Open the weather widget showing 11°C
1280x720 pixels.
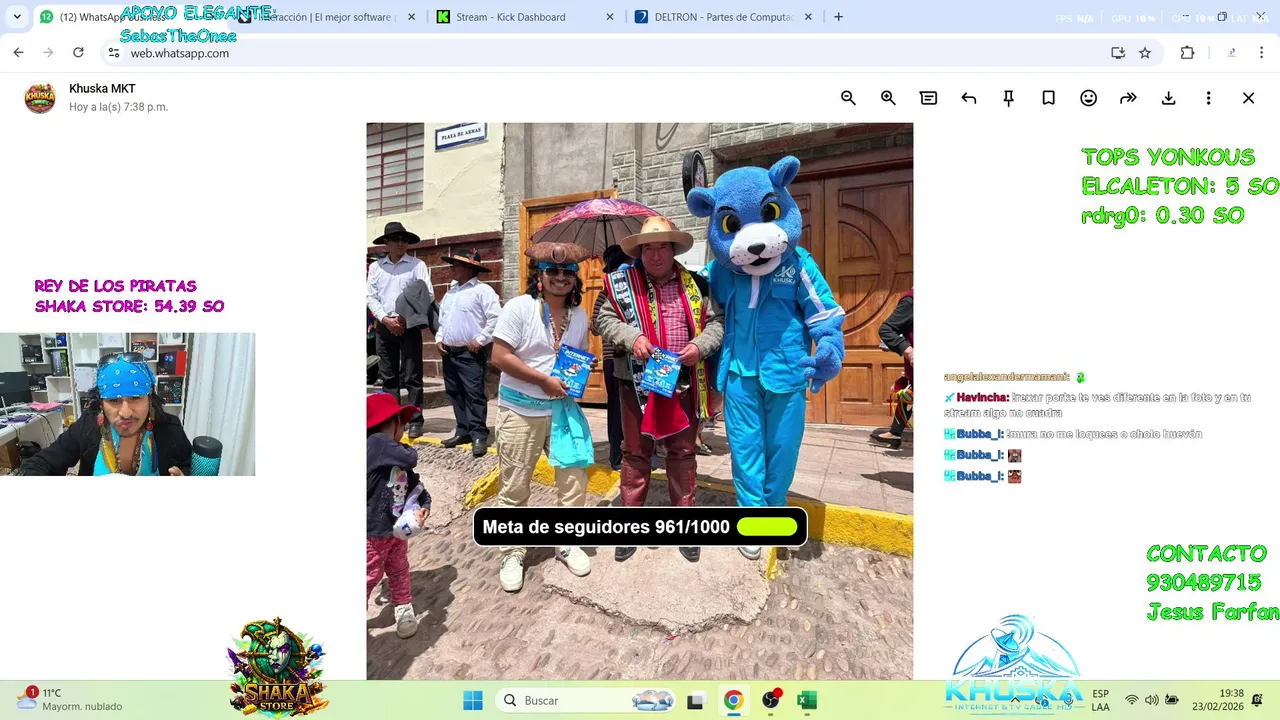[72, 699]
